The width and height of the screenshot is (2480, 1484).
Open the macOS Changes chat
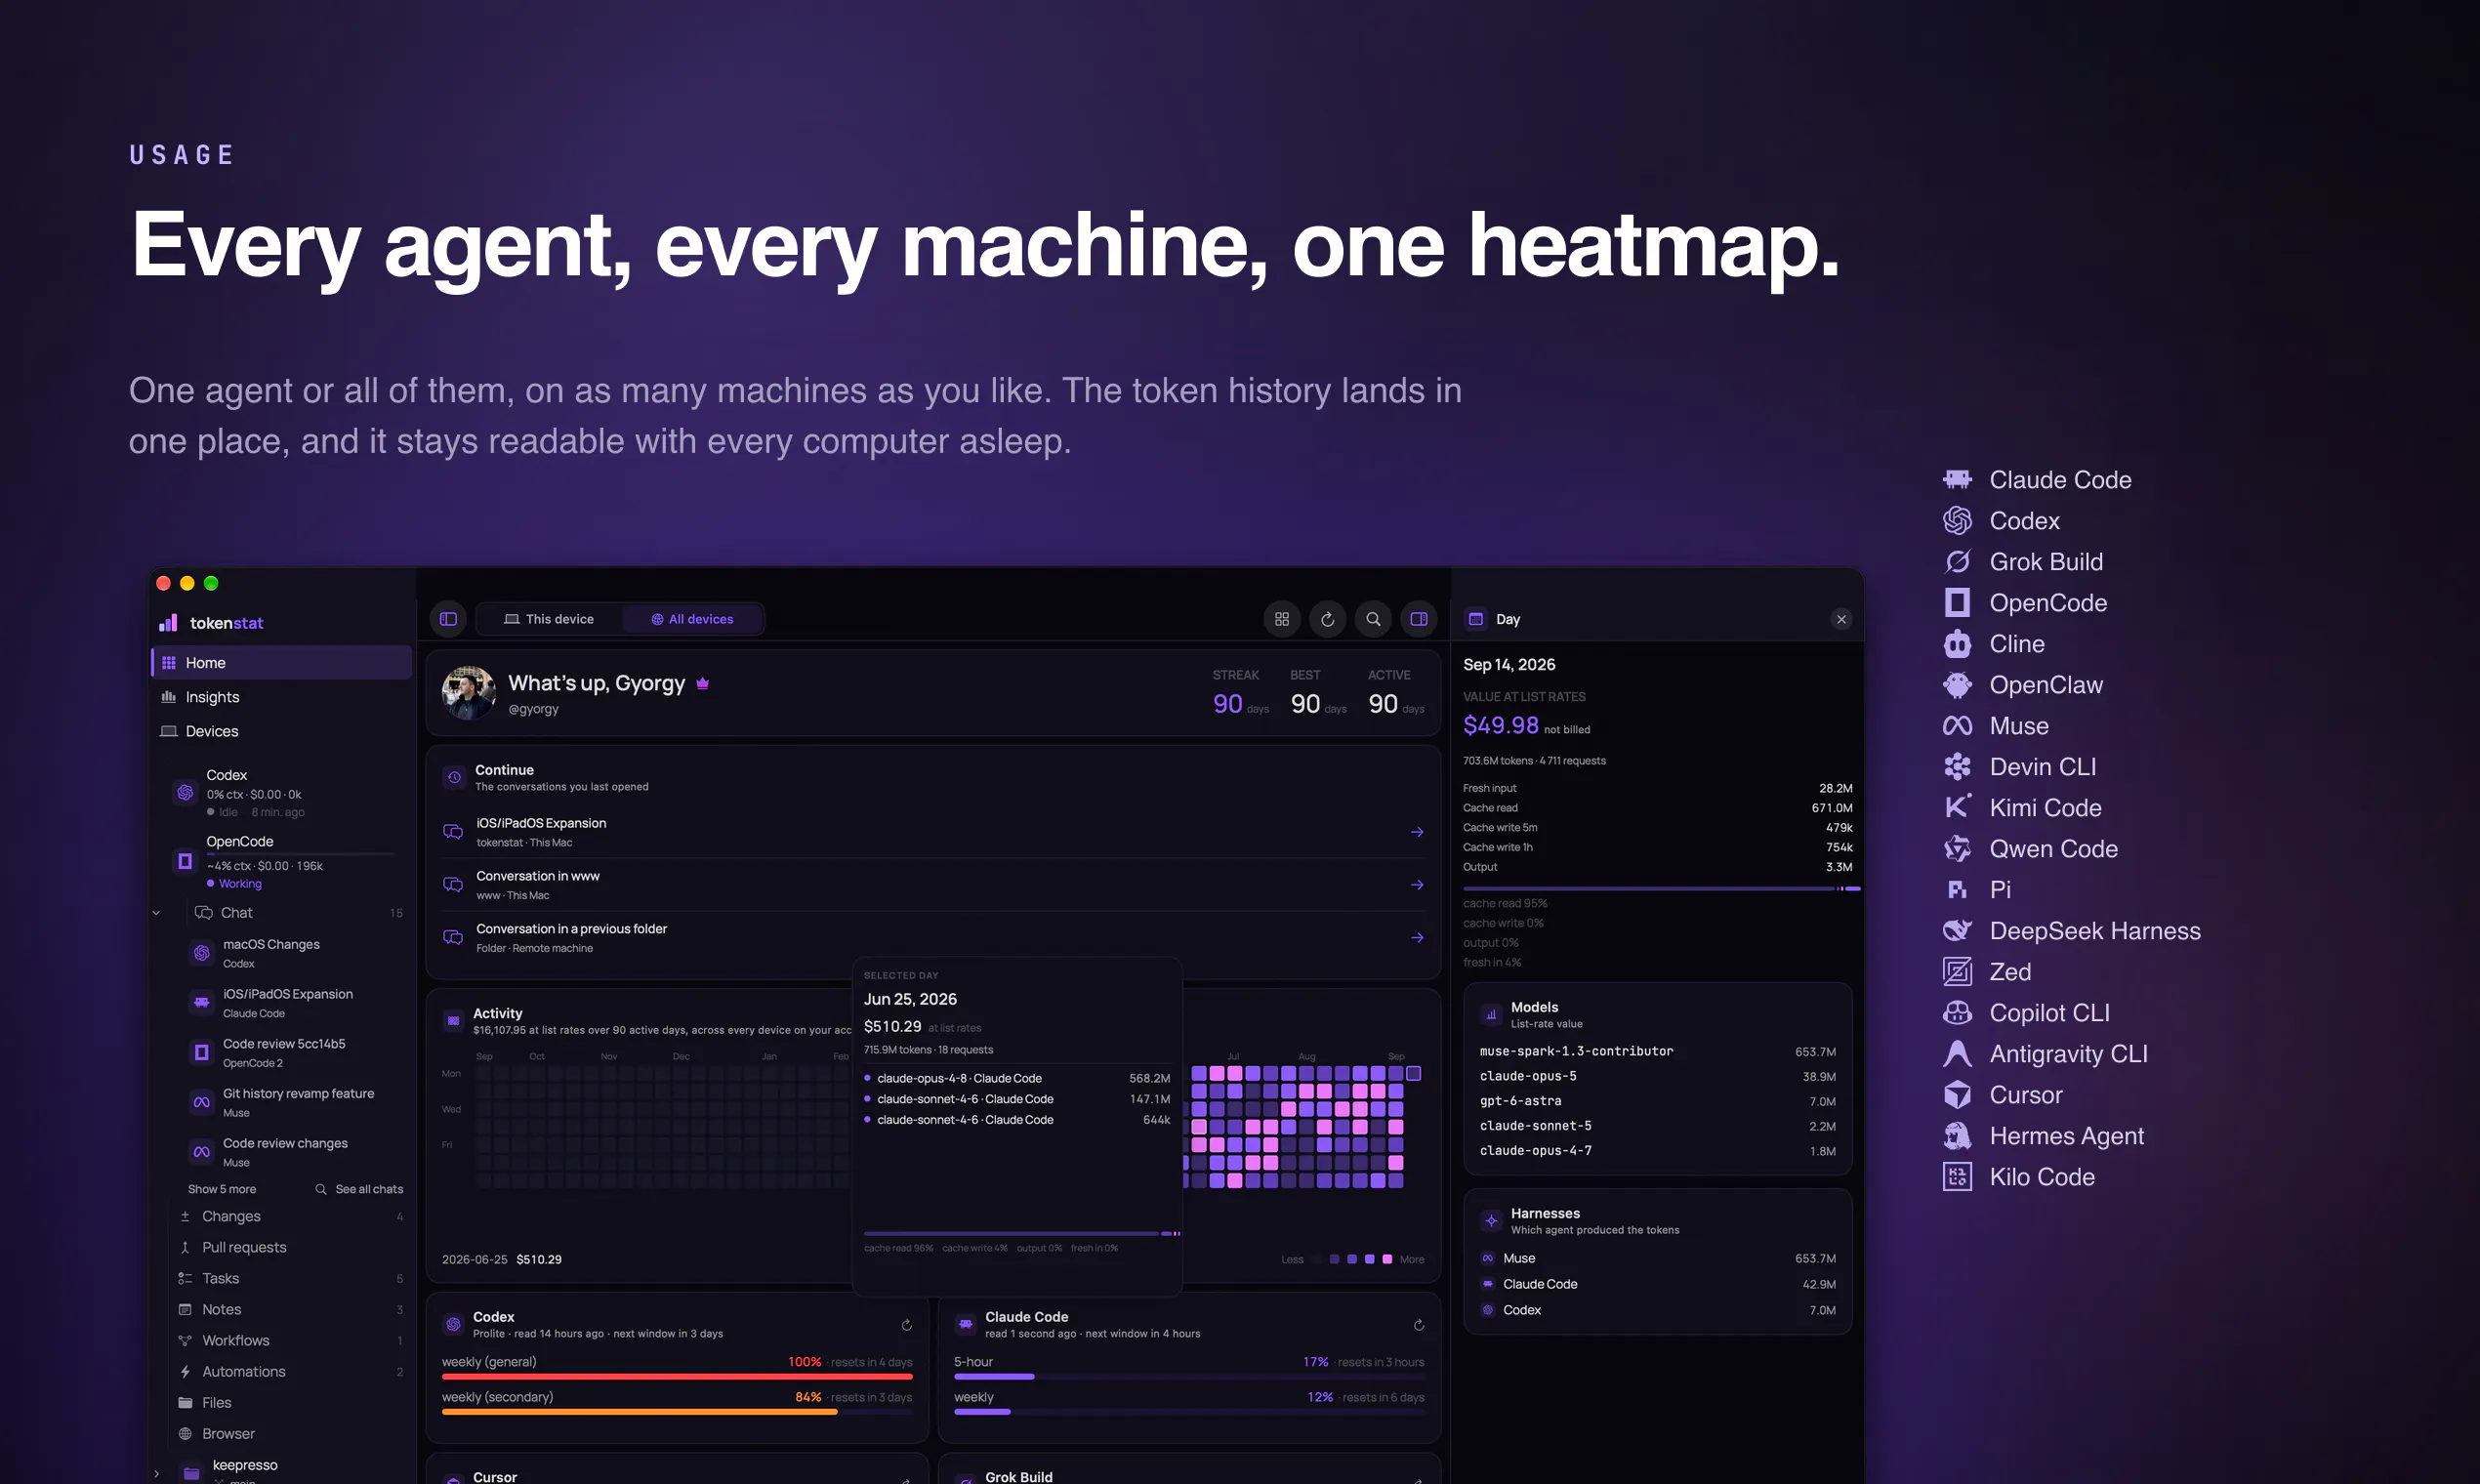[295, 953]
